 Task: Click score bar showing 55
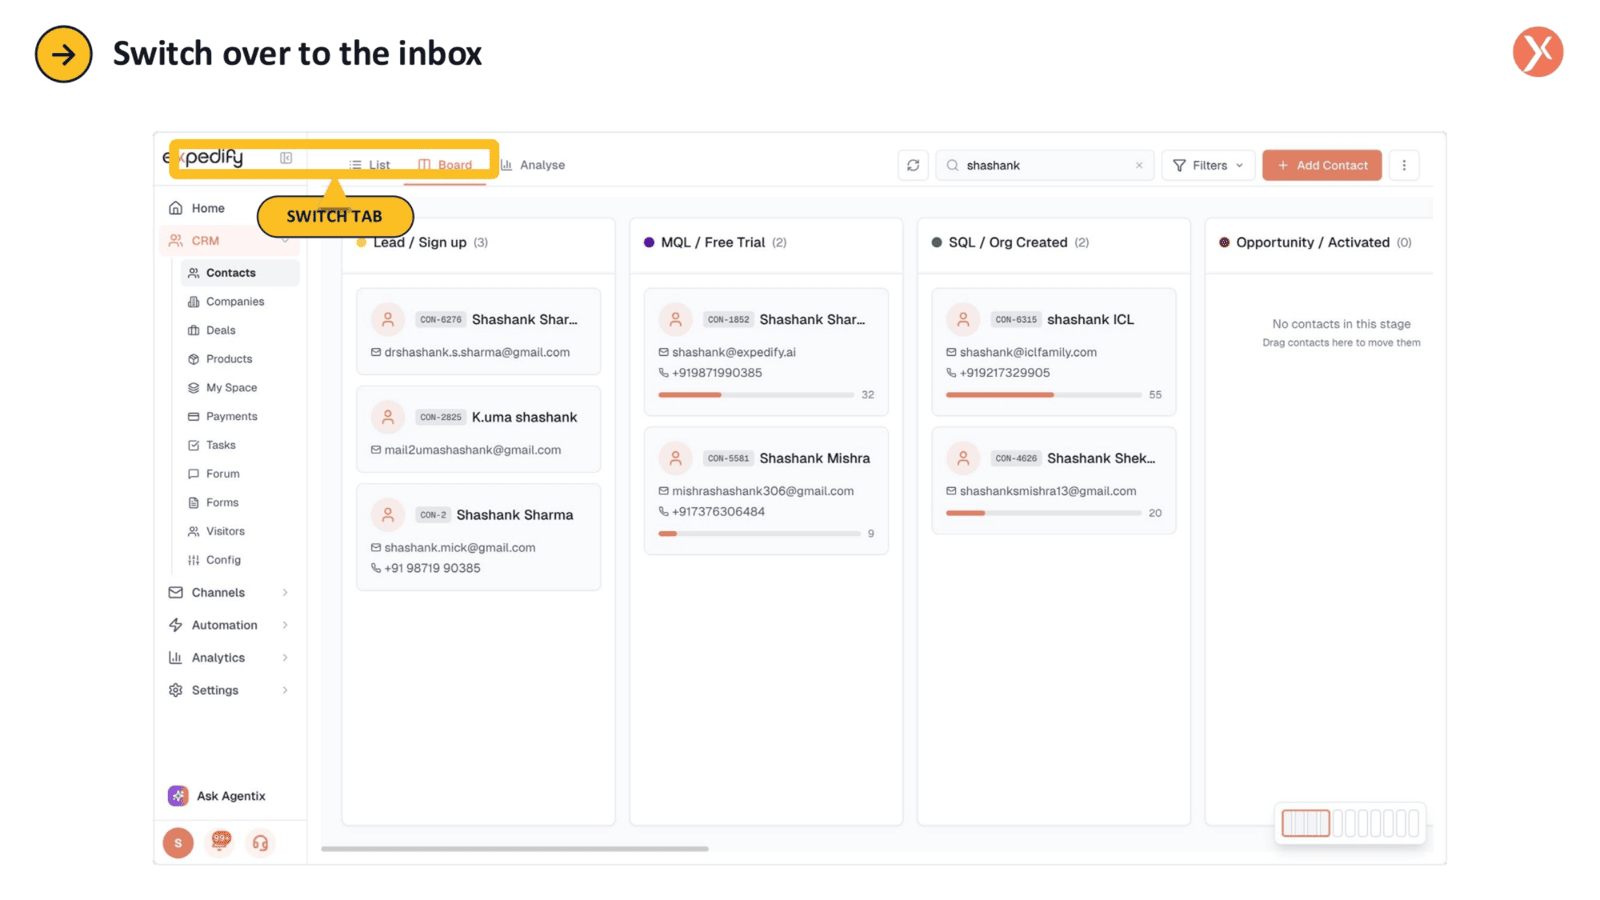(1043, 395)
